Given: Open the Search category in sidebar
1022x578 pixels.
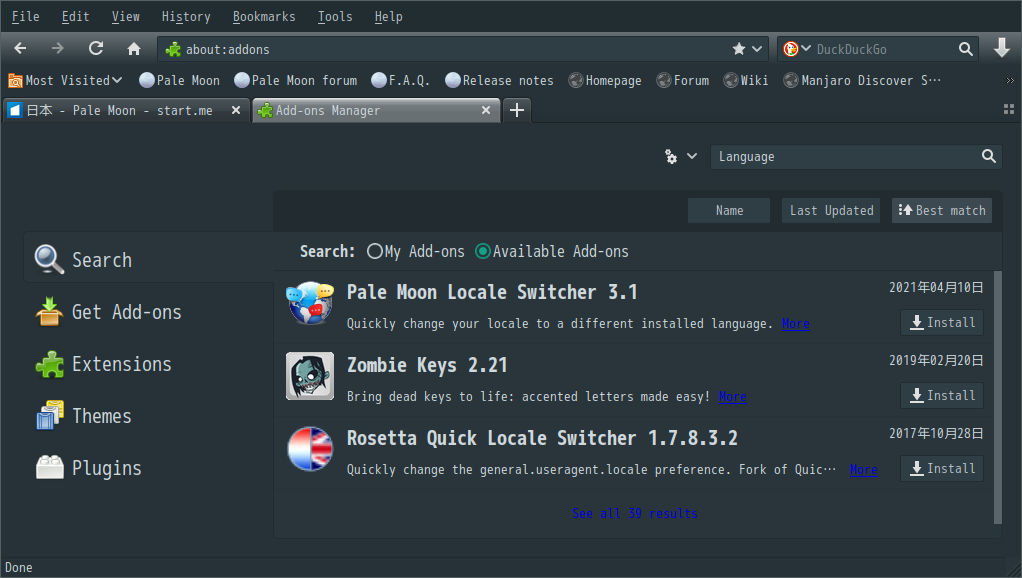Looking at the screenshot, I should pyautogui.click(x=149, y=259).
